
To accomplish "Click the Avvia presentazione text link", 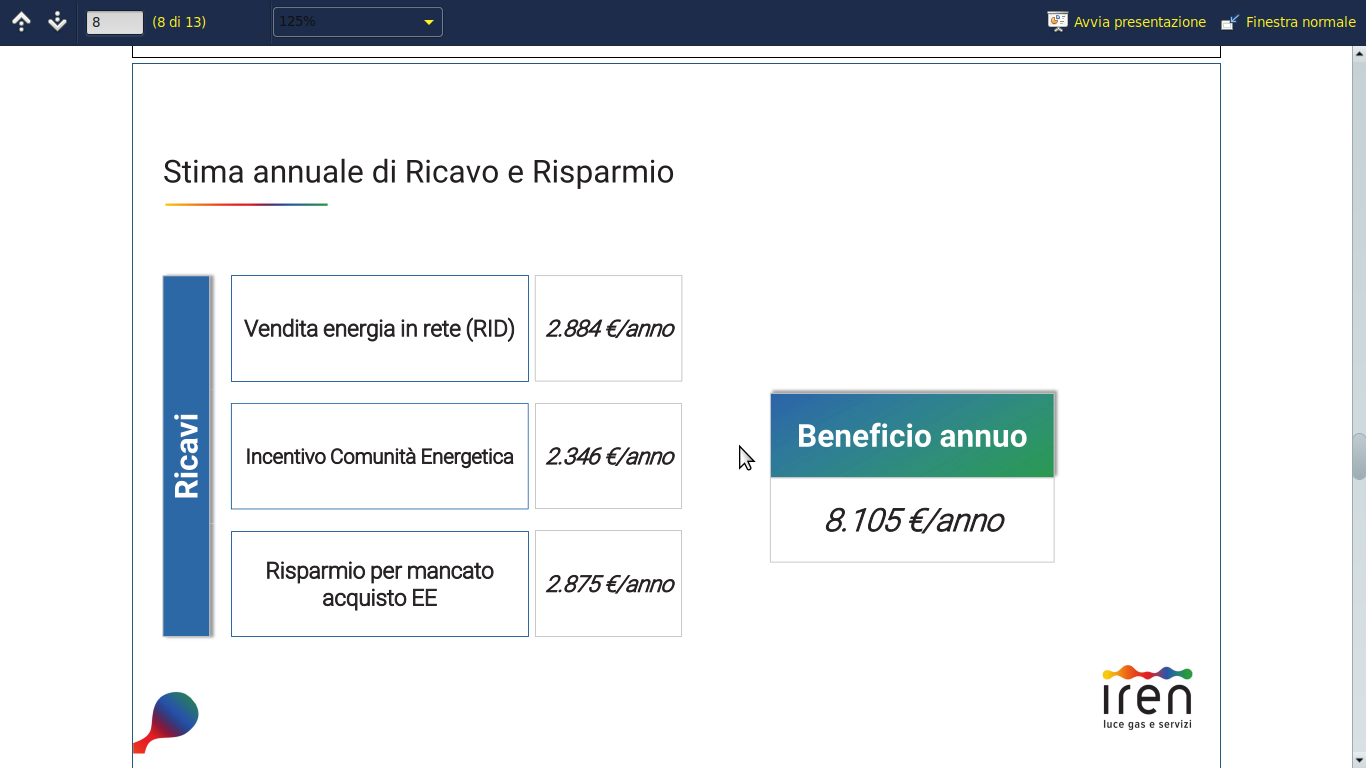I will 1140,22.
